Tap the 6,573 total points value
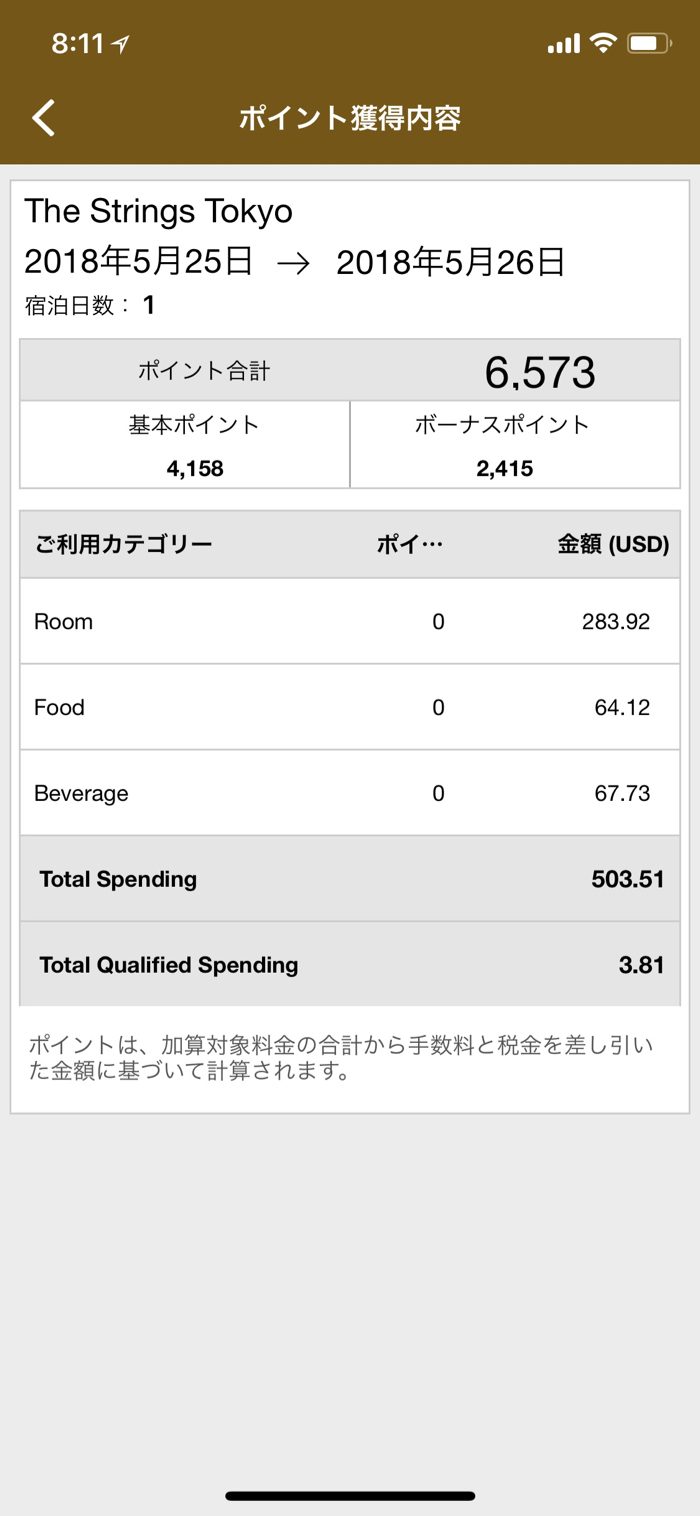The image size is (700, 1516). [540, 372]
